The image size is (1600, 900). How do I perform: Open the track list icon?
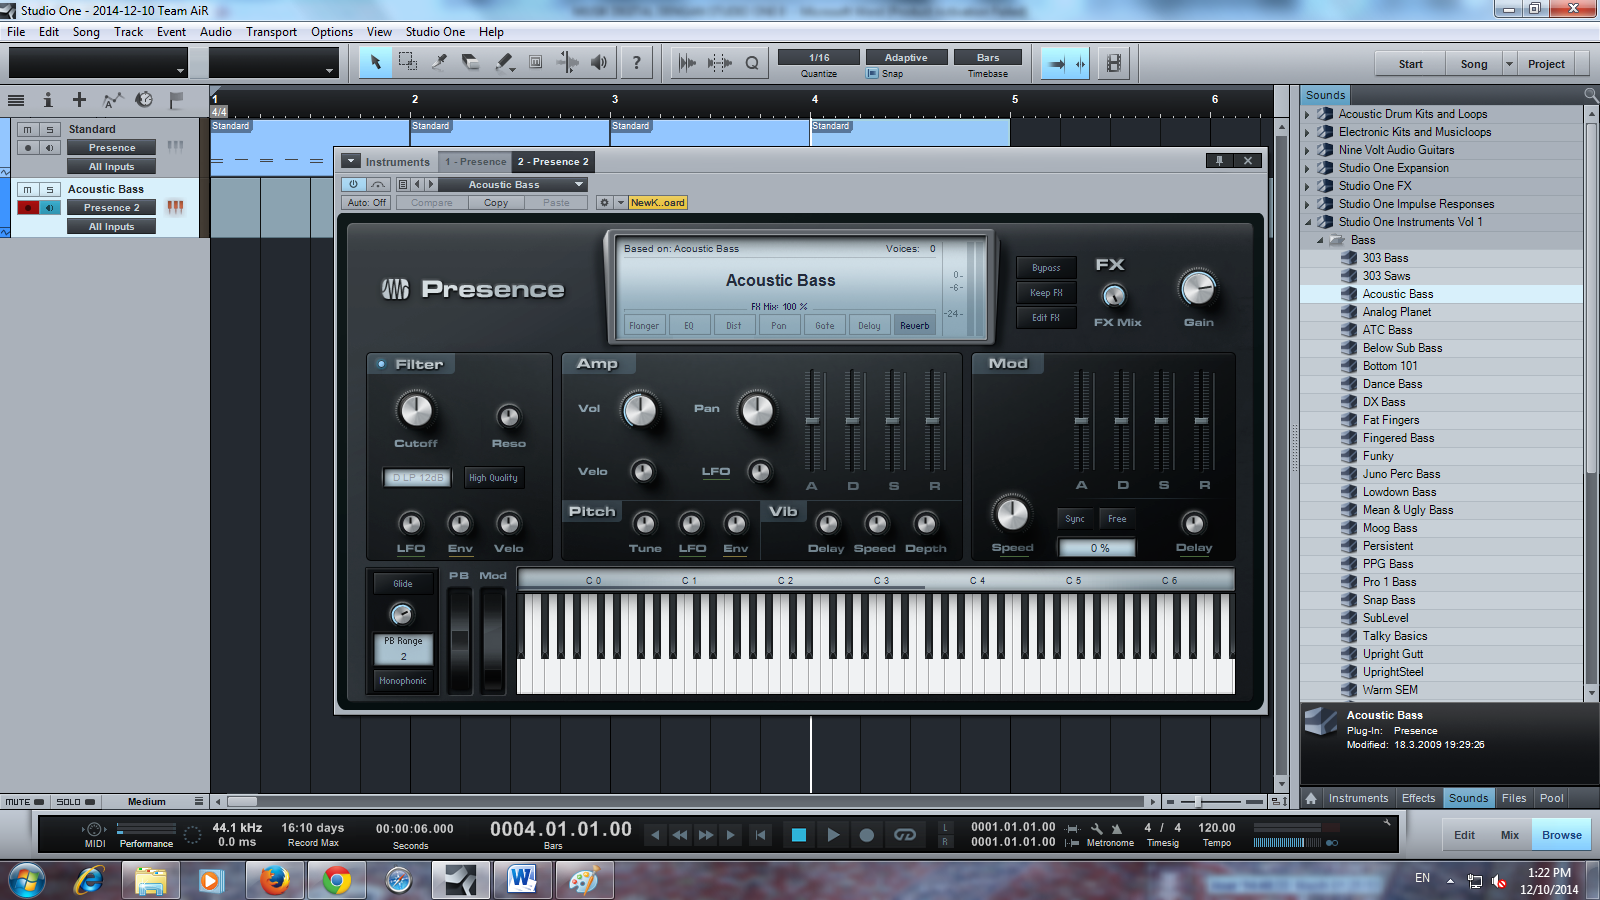click(15, 100)
